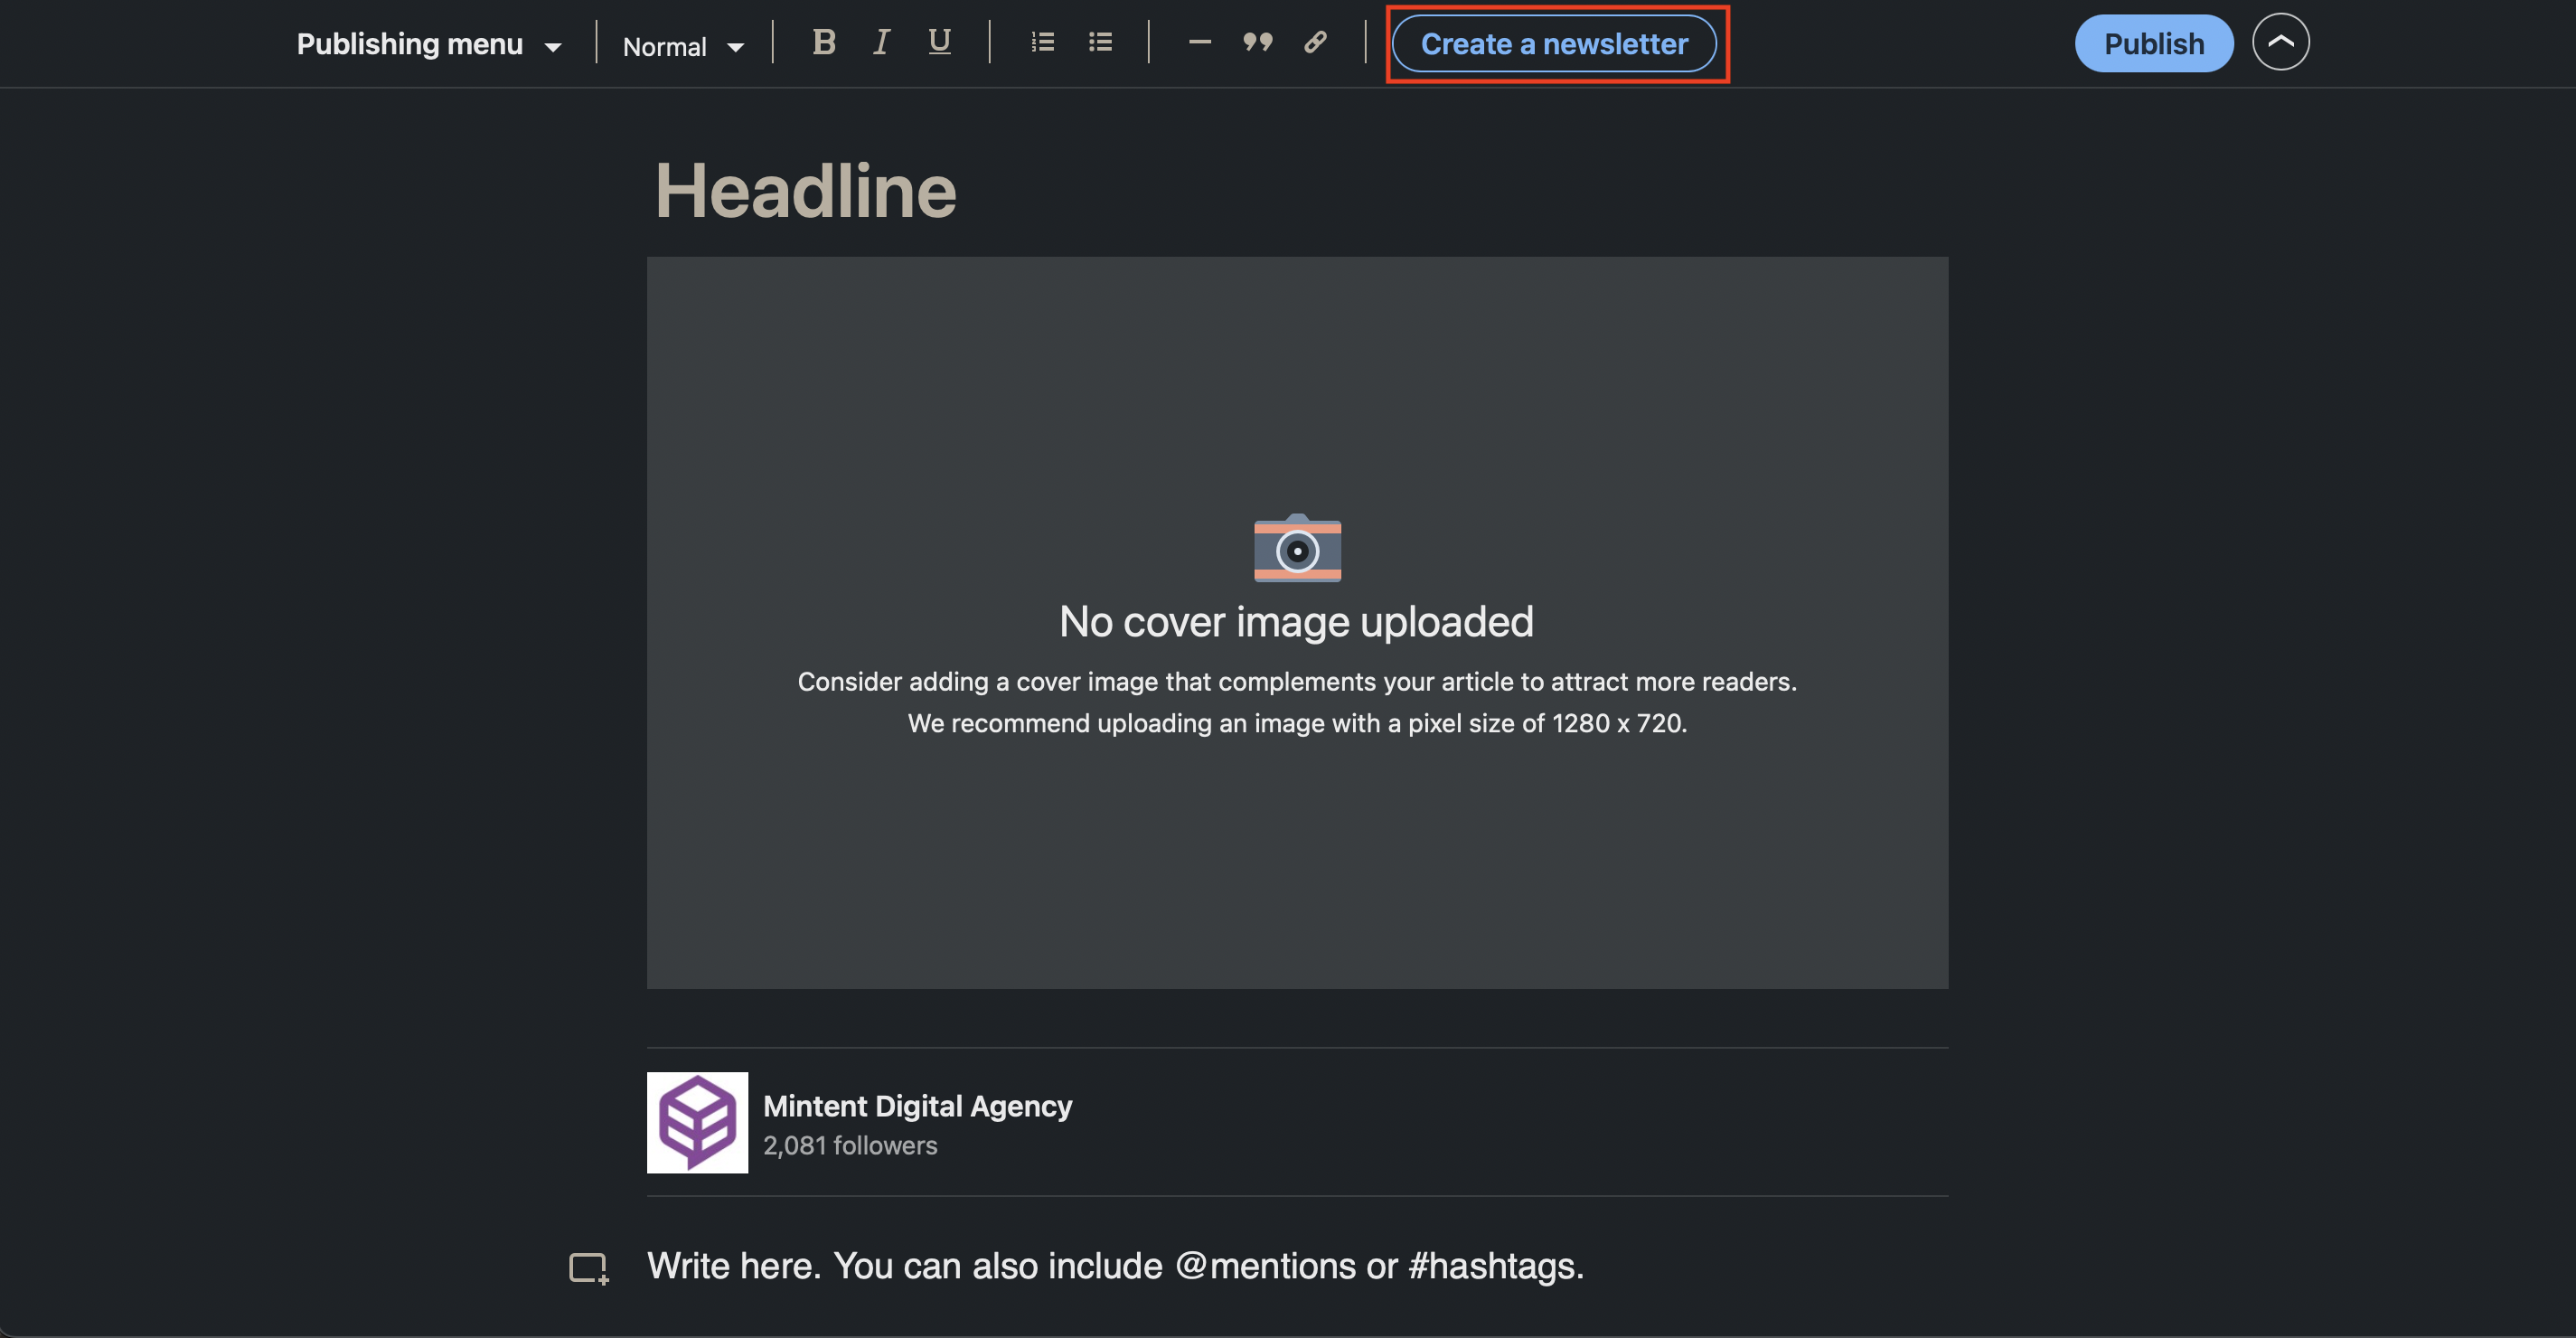Screen dimensions: 2576x1338
Task: Insert a horizontal divider line
Action: (1200, 42)
